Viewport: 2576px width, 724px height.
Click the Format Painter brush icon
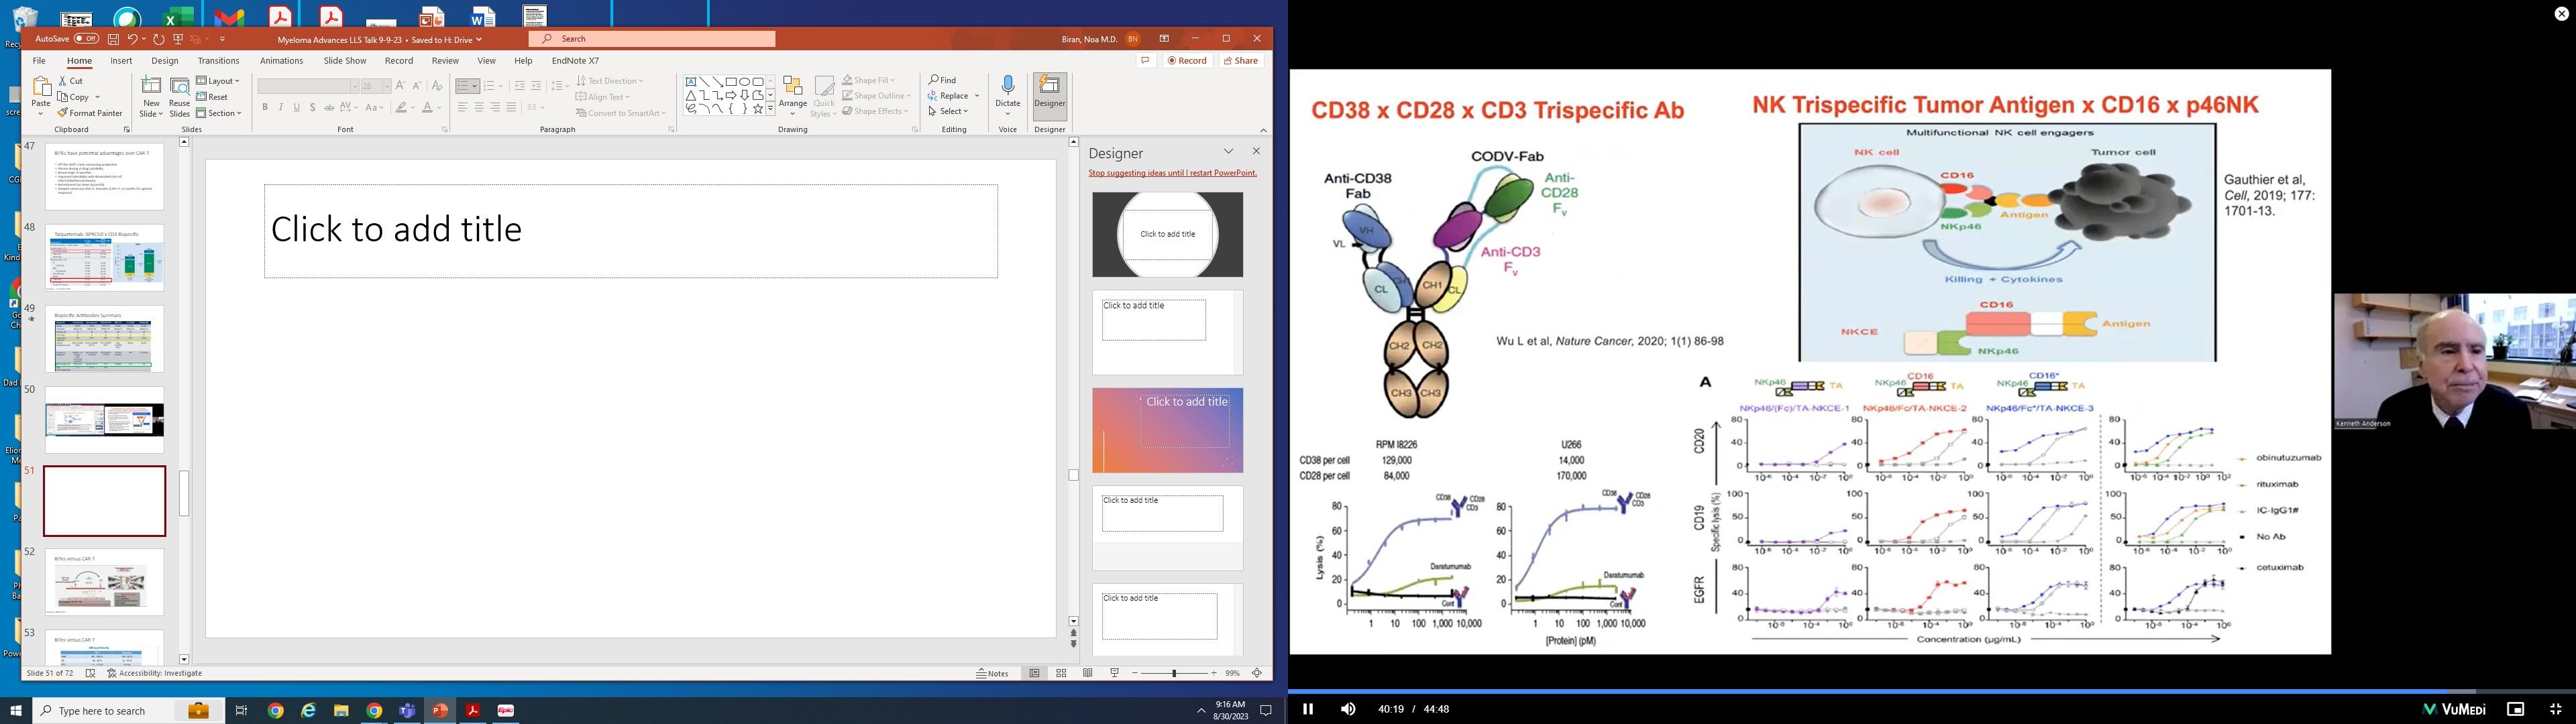pos(63,113)
